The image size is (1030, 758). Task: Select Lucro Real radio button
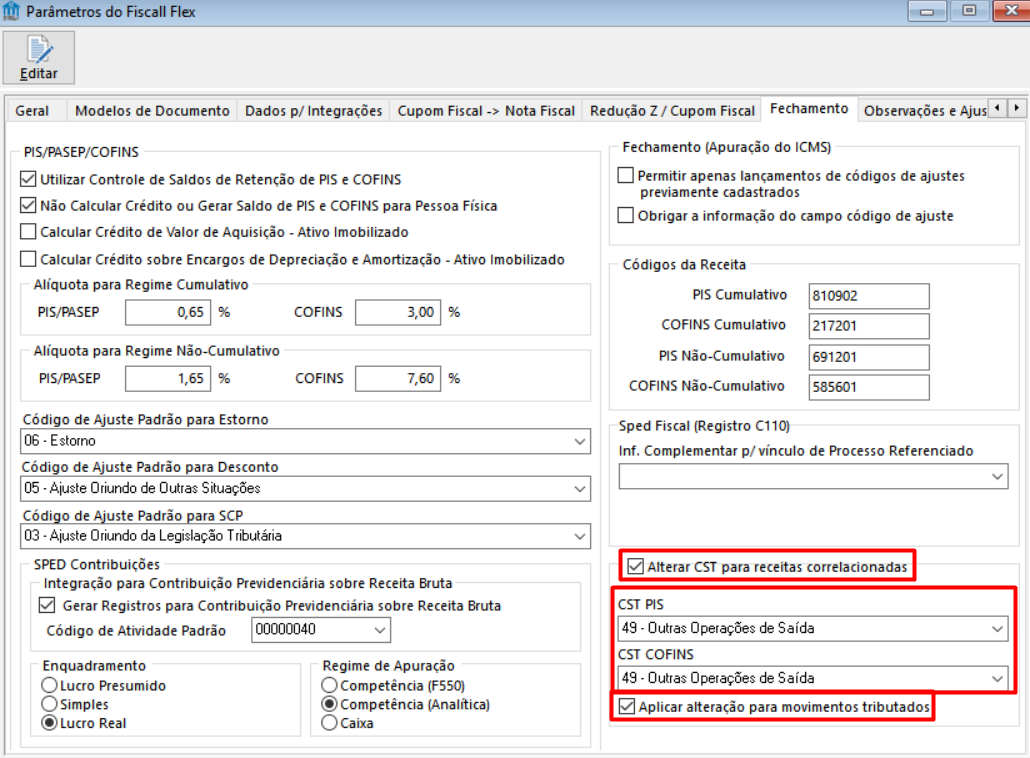[x=49, y=723]
